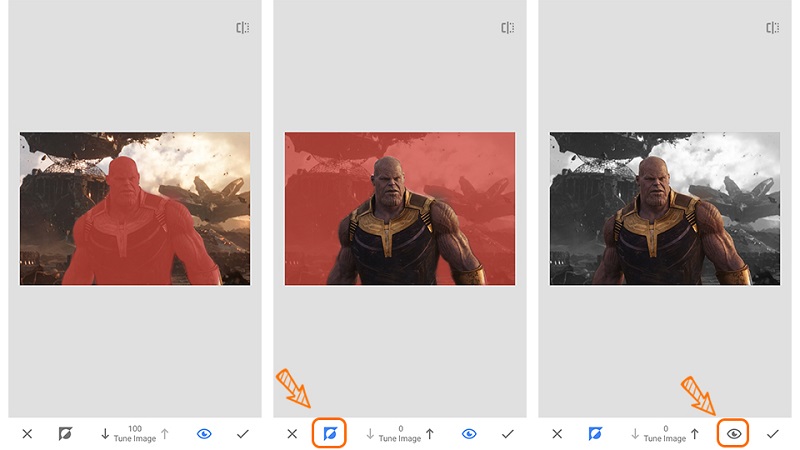Tap the compare icon in the middle screen
Screen dimensions: 800x450
pos(507,28)
